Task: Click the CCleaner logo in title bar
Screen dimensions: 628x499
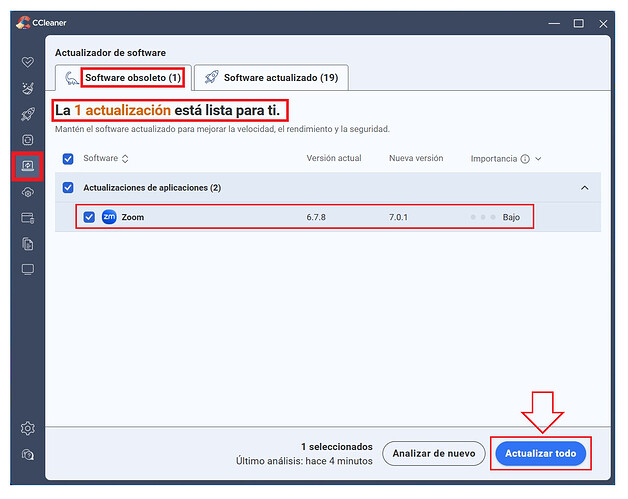Action: [23, 23]
